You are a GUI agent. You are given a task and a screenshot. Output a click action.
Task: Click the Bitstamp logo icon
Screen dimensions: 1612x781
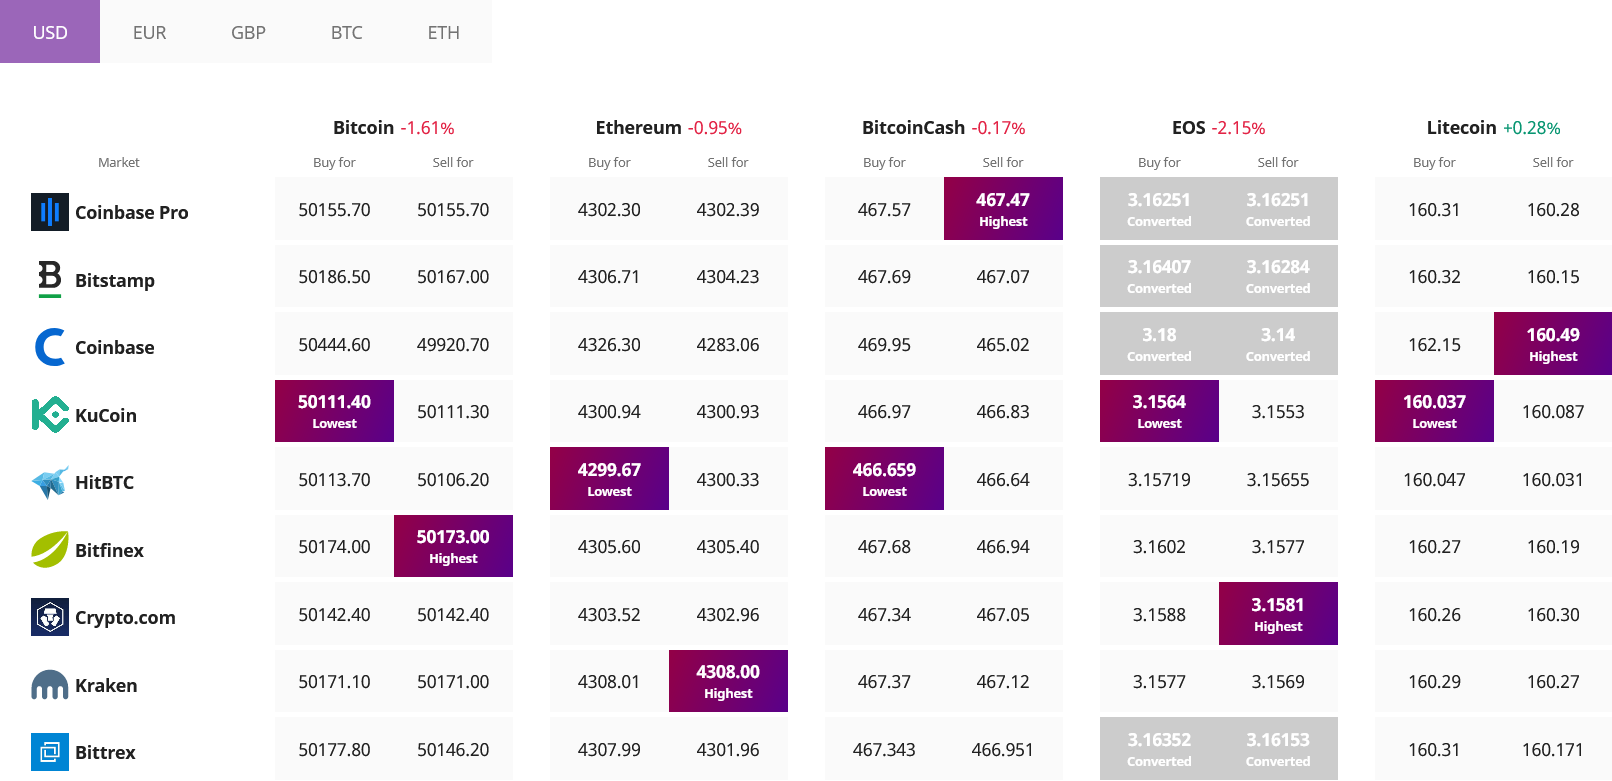coord(50,279)
